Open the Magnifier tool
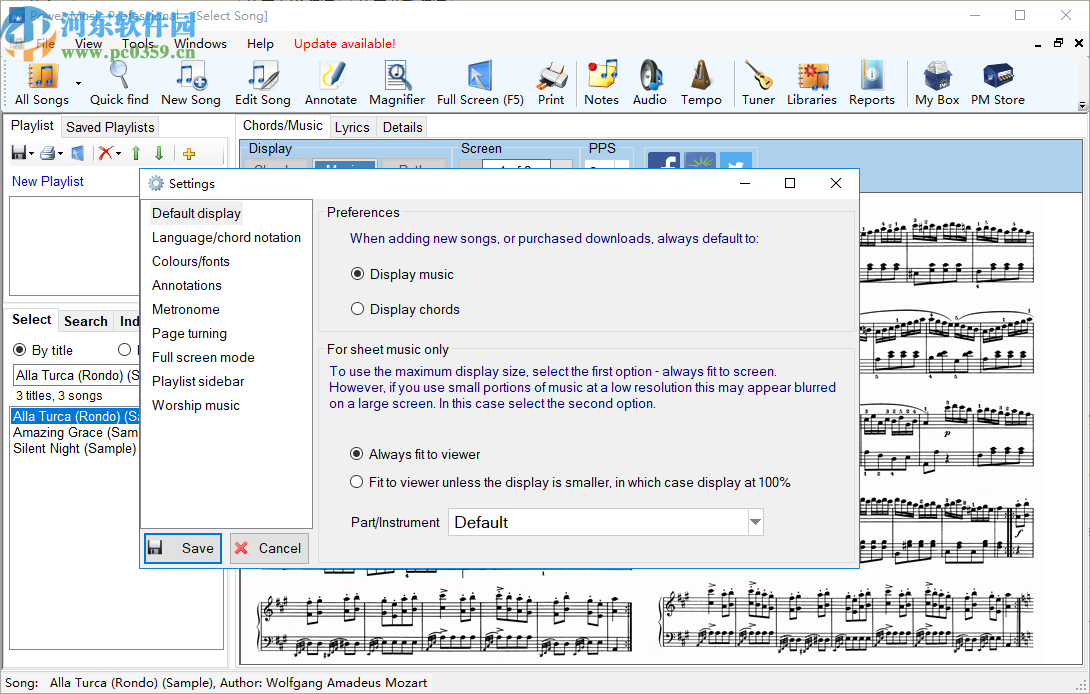The height and width of the screenshot is (694, 1090). [x=397, y=84]
